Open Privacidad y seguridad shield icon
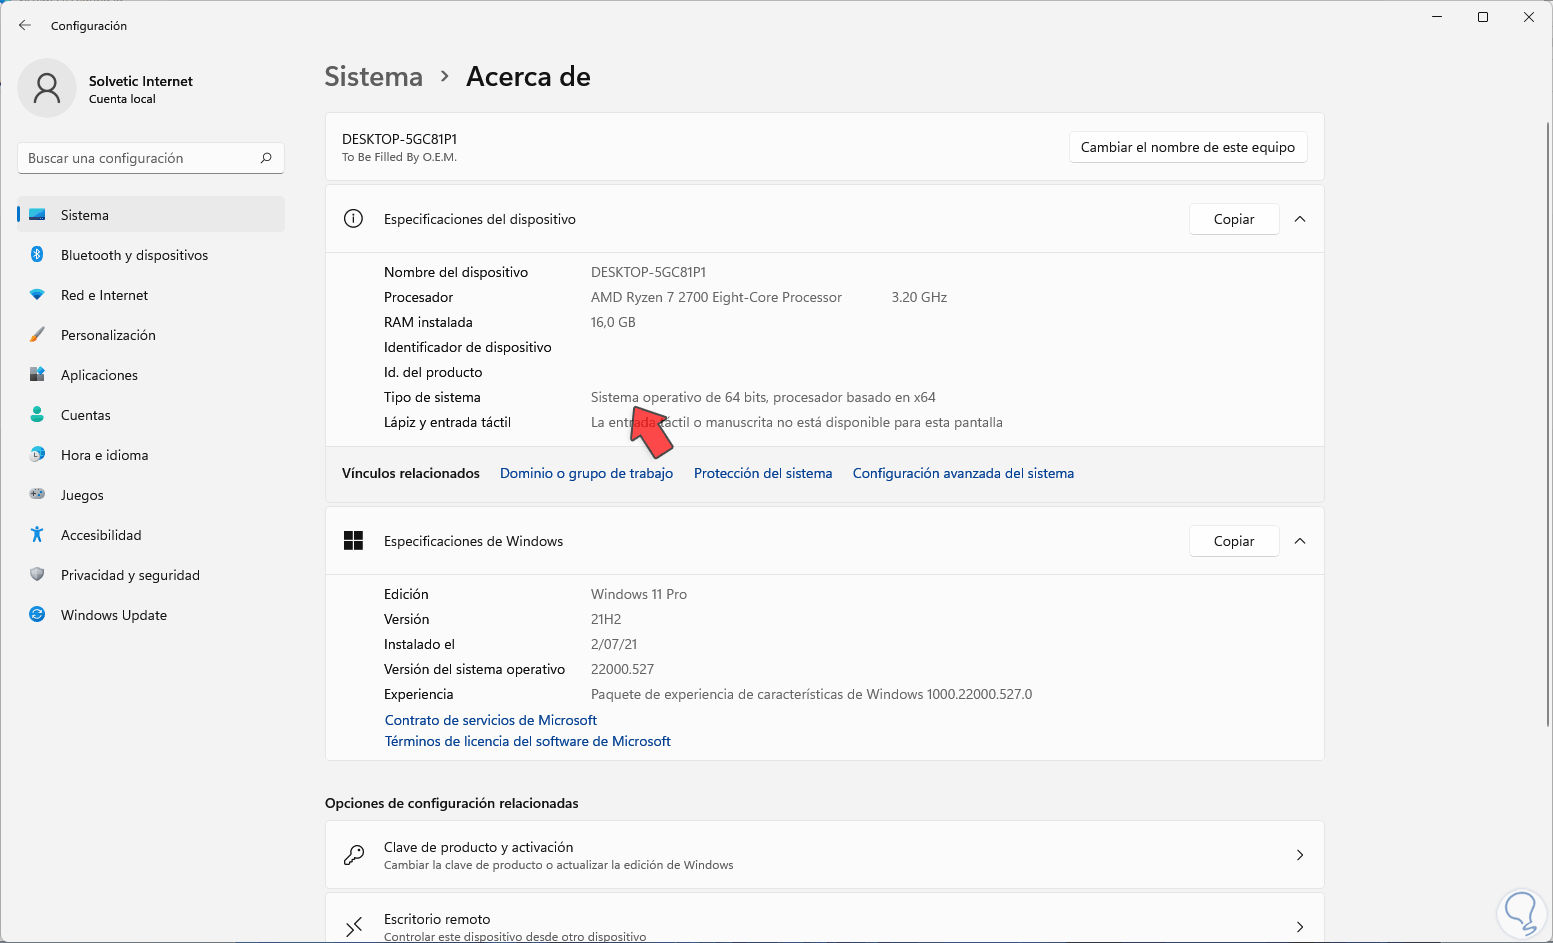This screenshot has height=943, width=1553. 37,575
